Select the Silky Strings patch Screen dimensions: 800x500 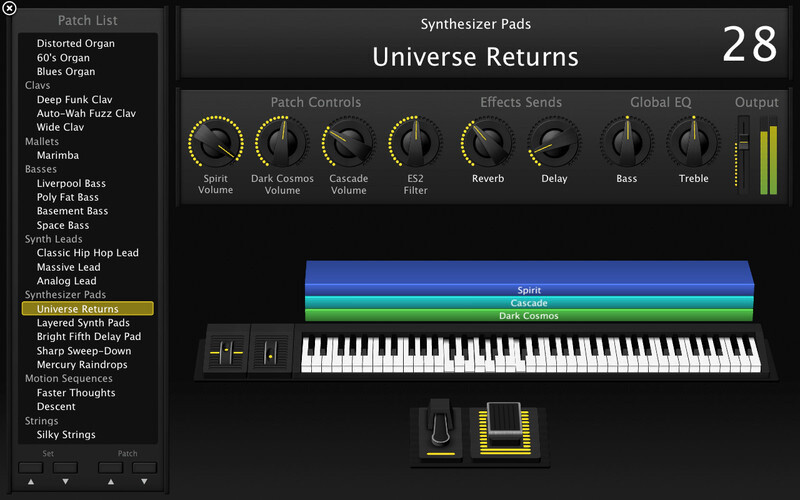(x=66, y=435)
